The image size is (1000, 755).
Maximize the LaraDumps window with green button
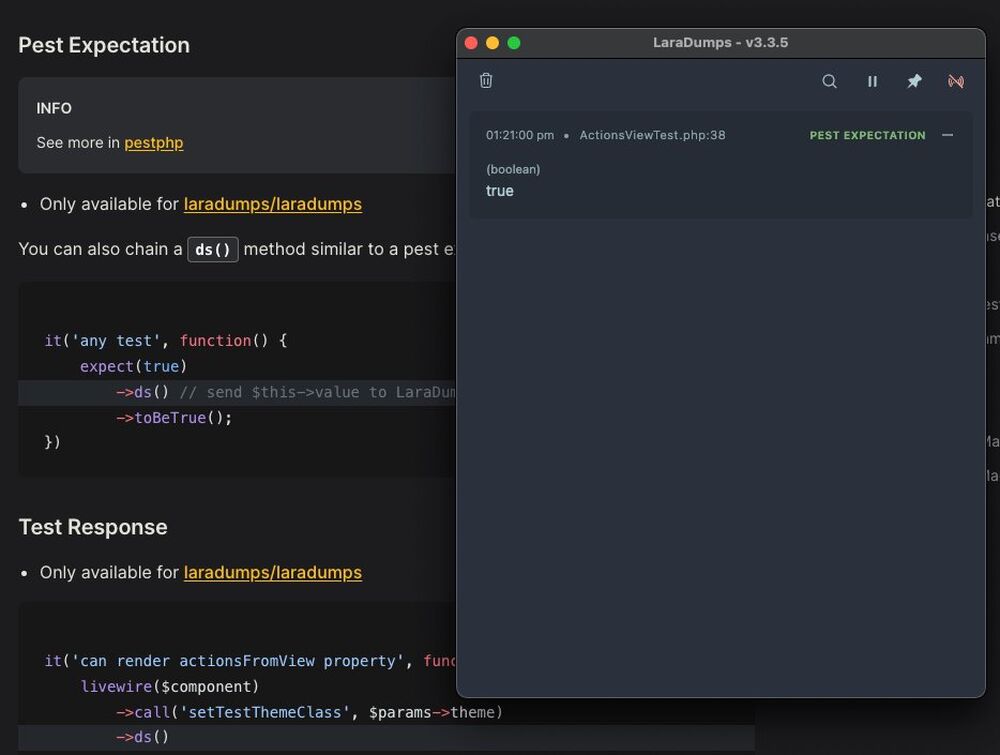[x=514, y=43]
